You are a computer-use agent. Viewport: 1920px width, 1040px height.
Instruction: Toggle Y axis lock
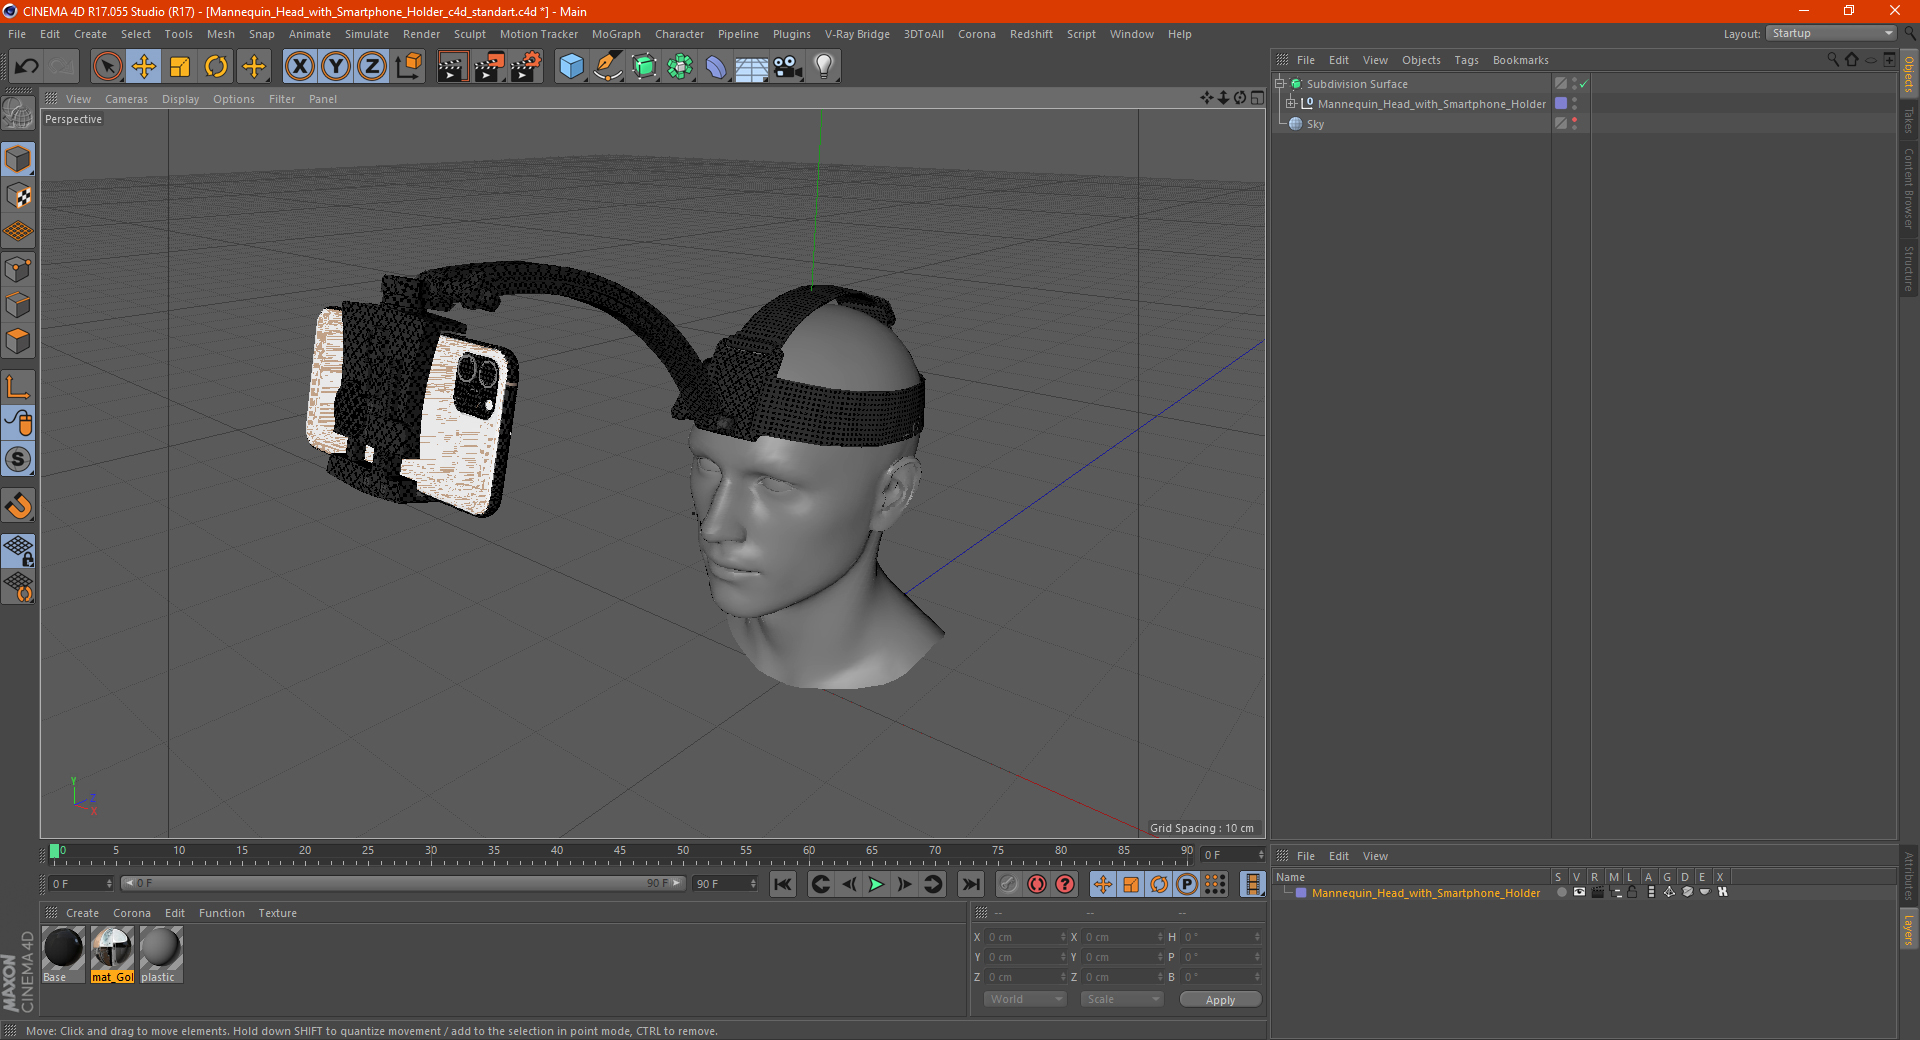(x=336, y=67)
